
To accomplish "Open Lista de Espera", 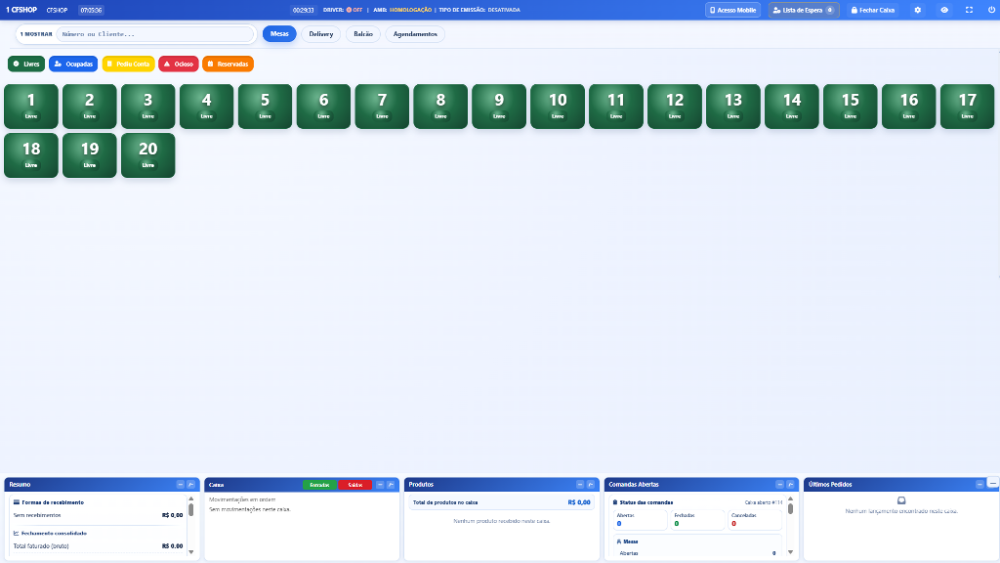I will (804, 10).
